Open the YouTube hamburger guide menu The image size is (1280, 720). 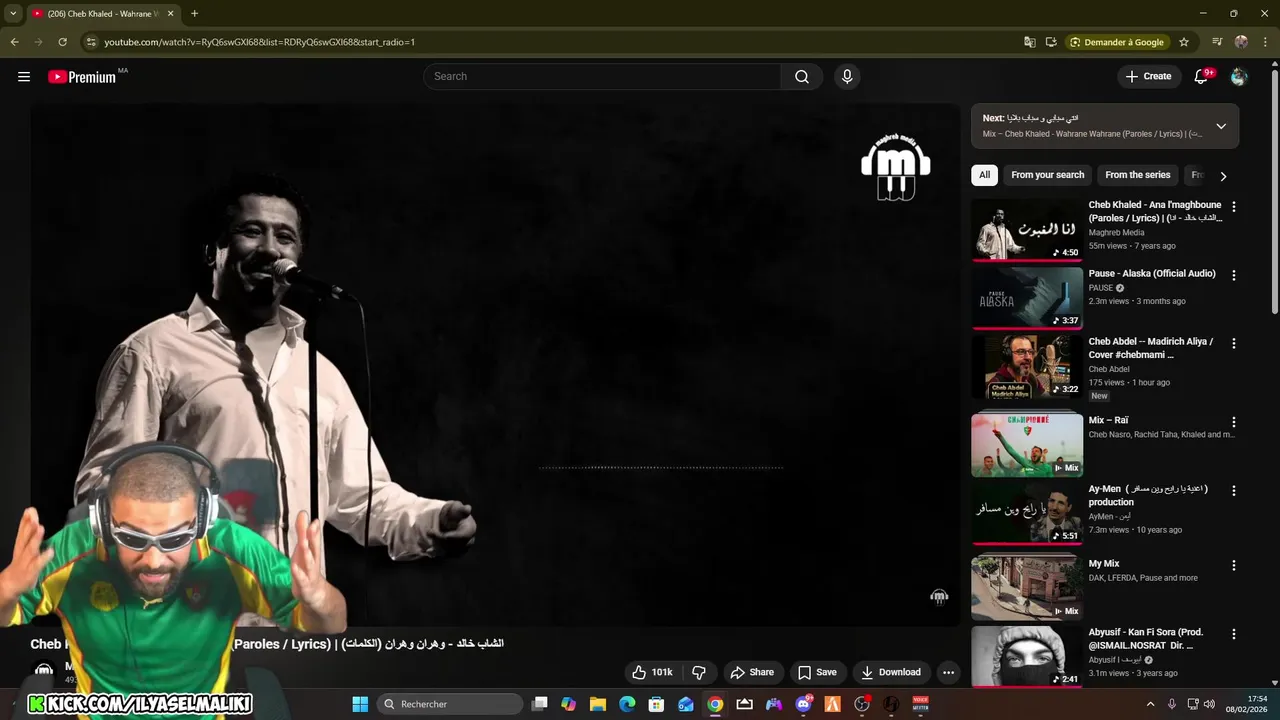click(x=24, y=76)
